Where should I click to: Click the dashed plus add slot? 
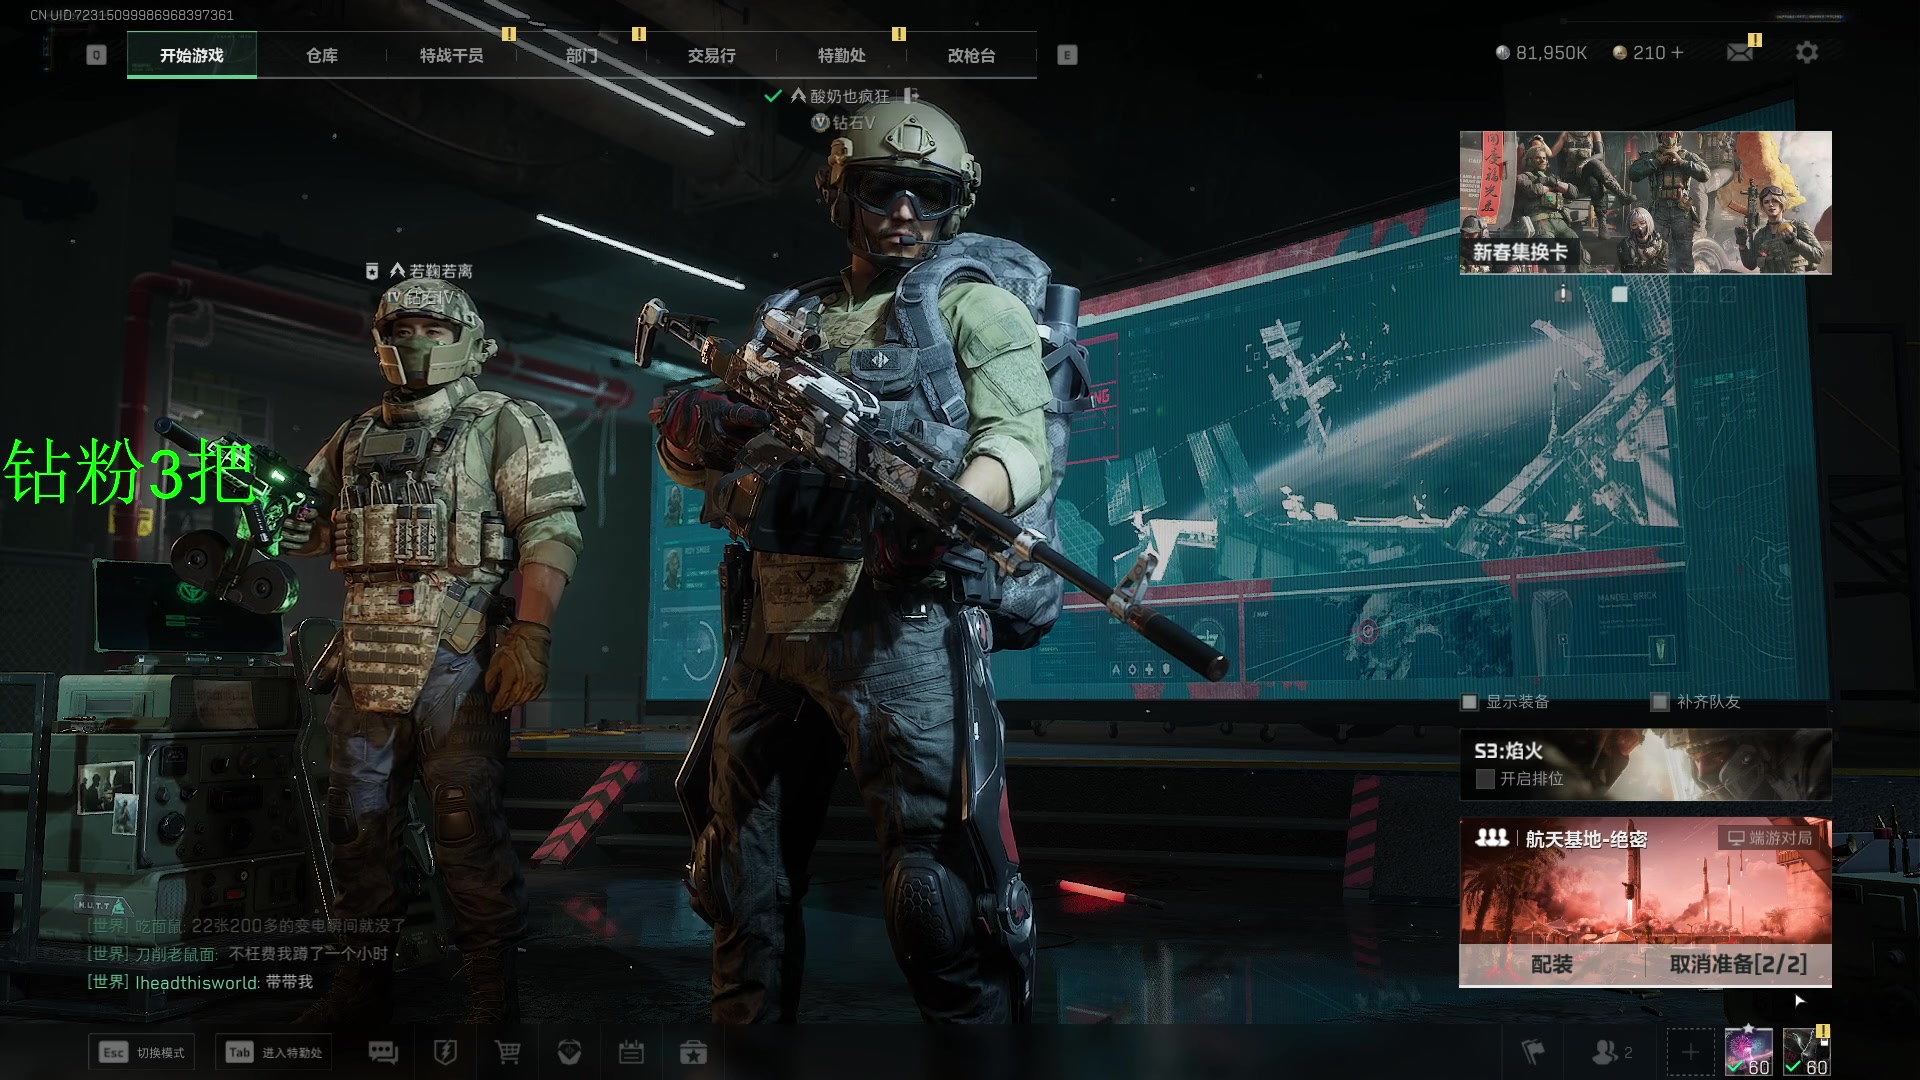point(1690,1052)
